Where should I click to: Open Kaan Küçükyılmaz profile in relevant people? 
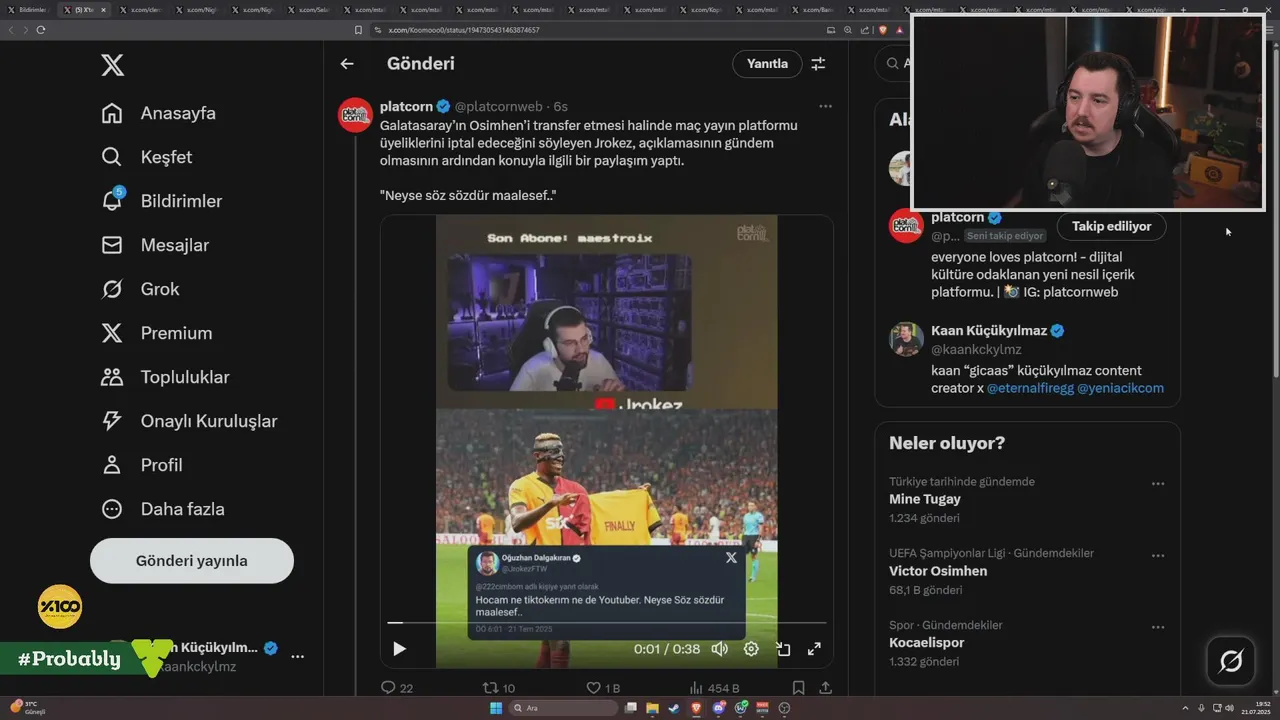coord(989,331)
